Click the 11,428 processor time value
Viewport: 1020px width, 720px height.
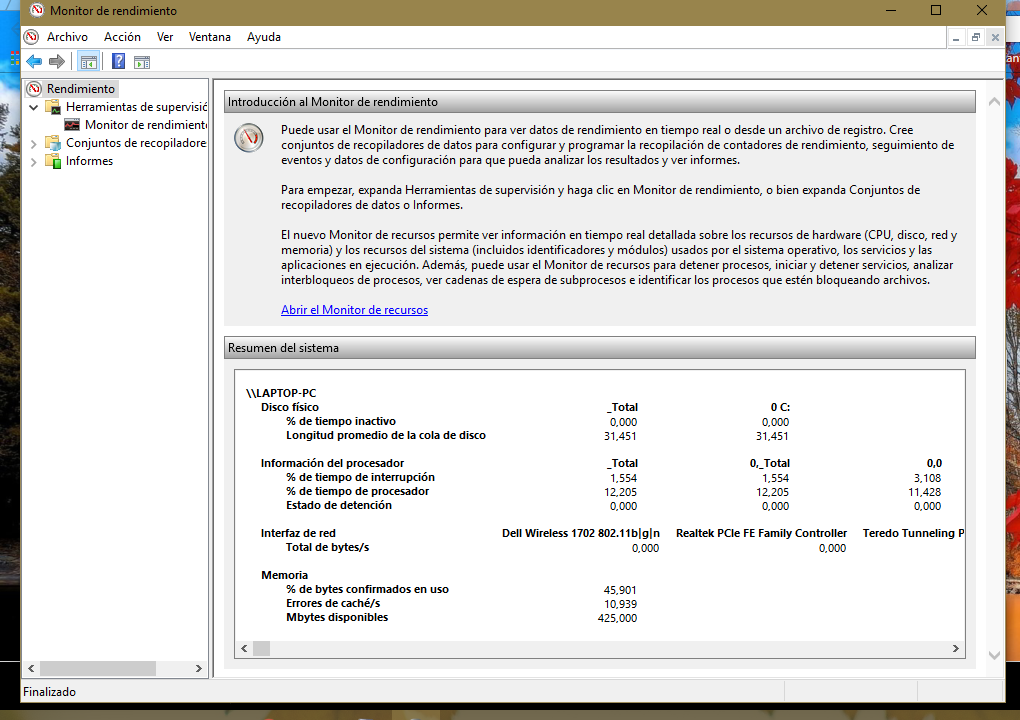tap(924, 492)
